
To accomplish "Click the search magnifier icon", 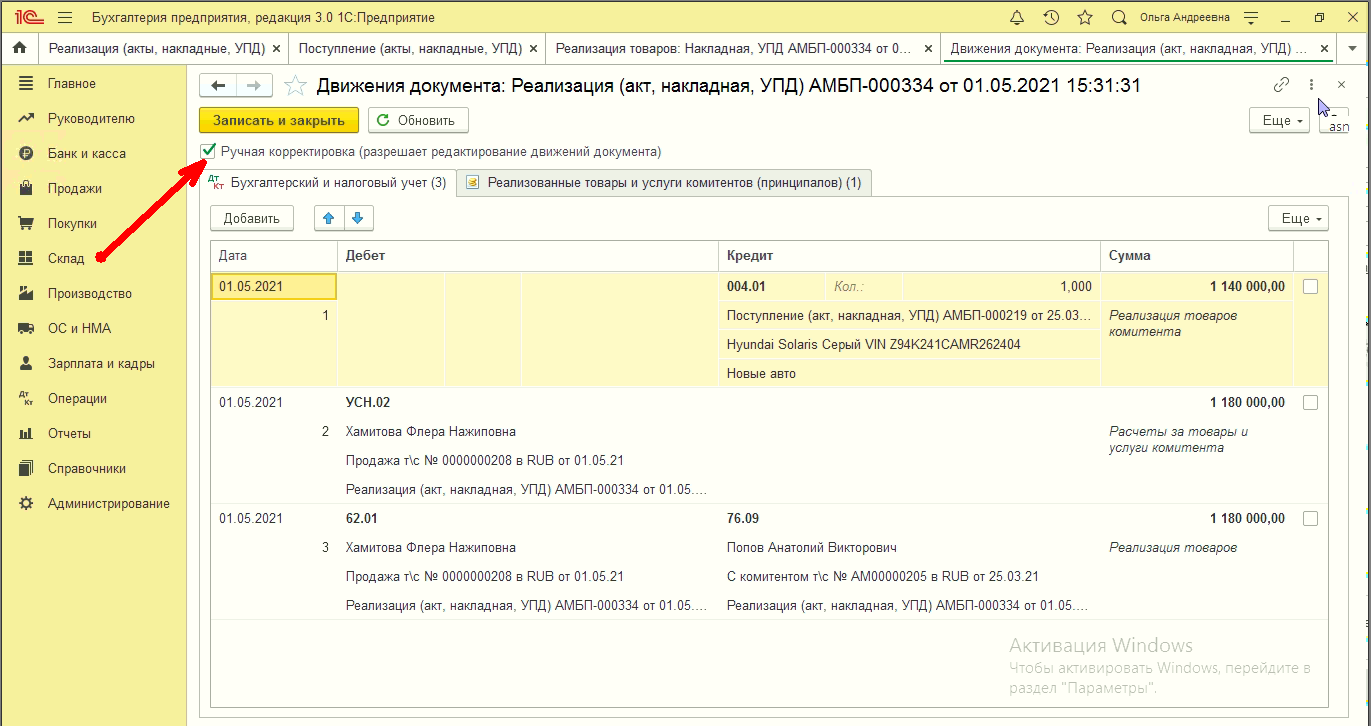I will [1119, 18].
